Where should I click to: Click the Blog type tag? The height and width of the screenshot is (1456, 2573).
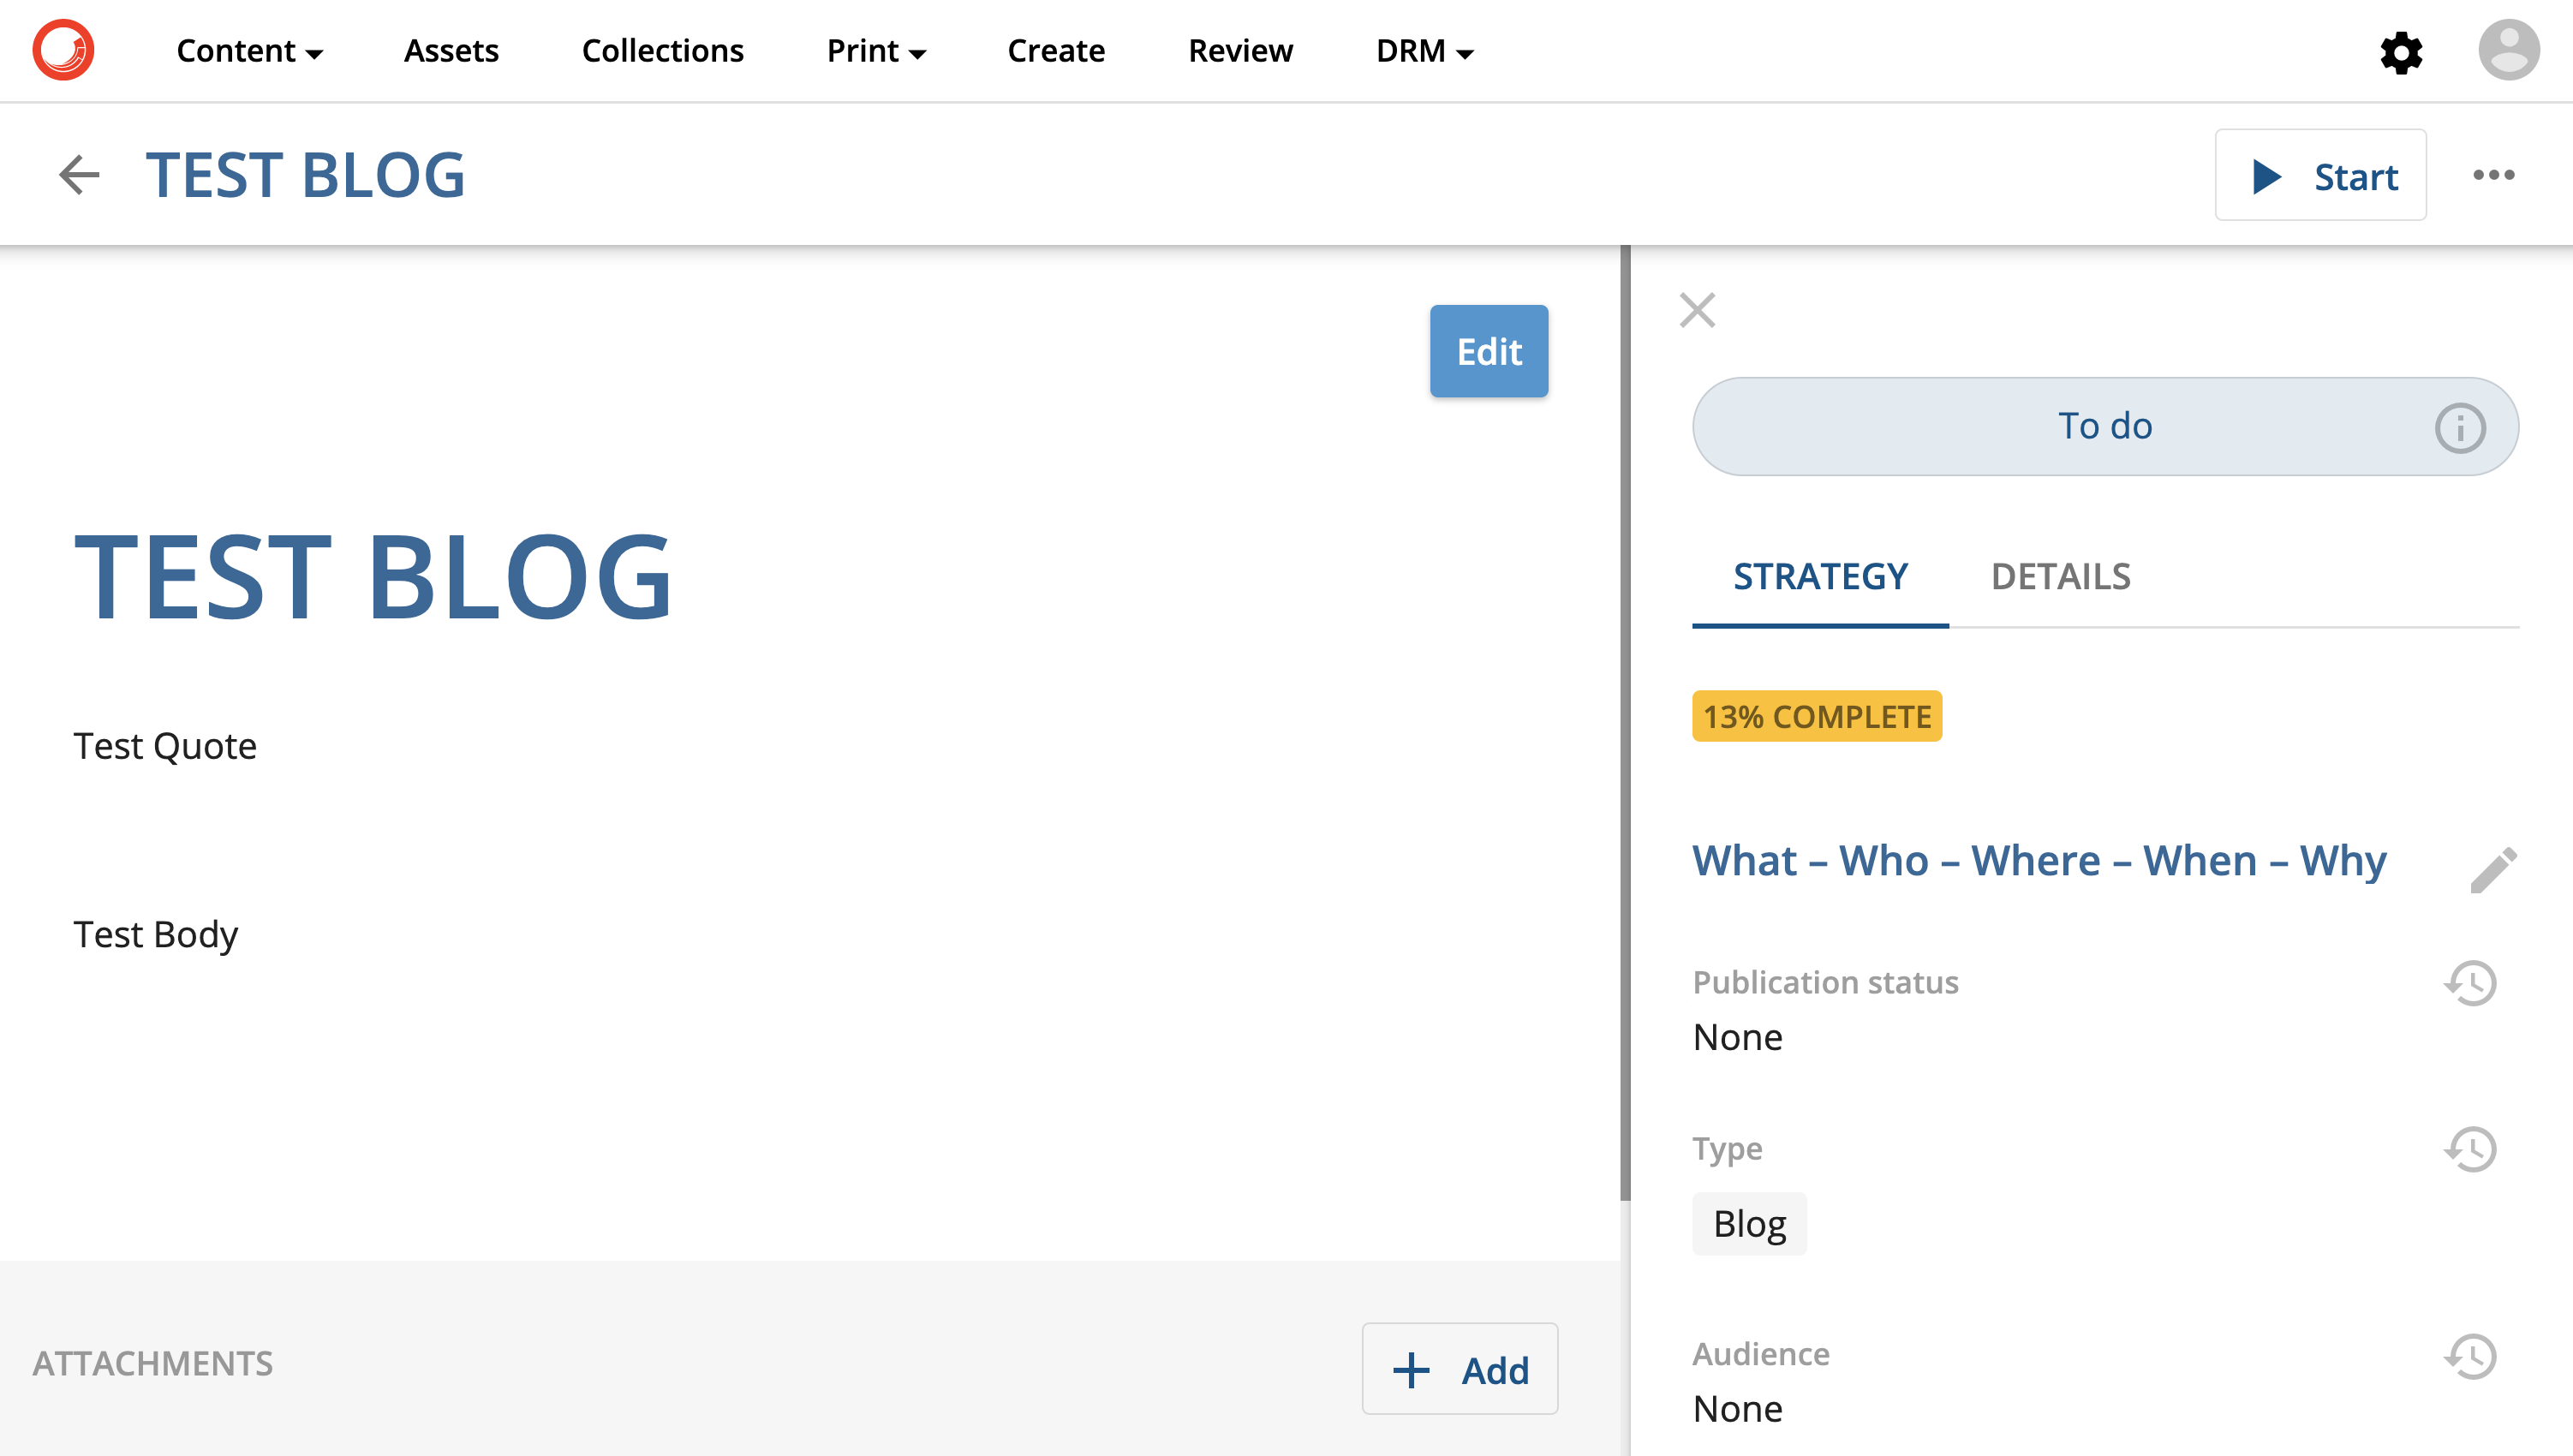click(x=1749, y=1224)
